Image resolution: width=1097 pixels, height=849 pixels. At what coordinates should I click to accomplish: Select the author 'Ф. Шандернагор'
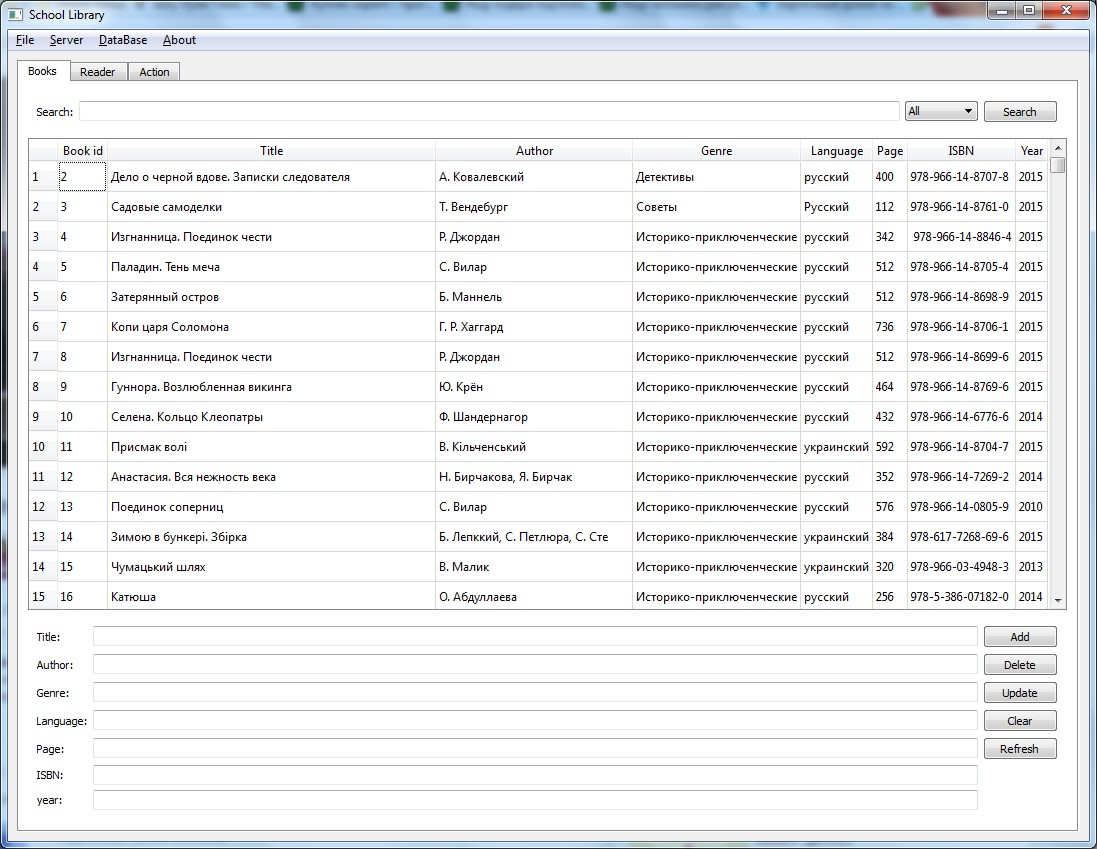point(534,417)
